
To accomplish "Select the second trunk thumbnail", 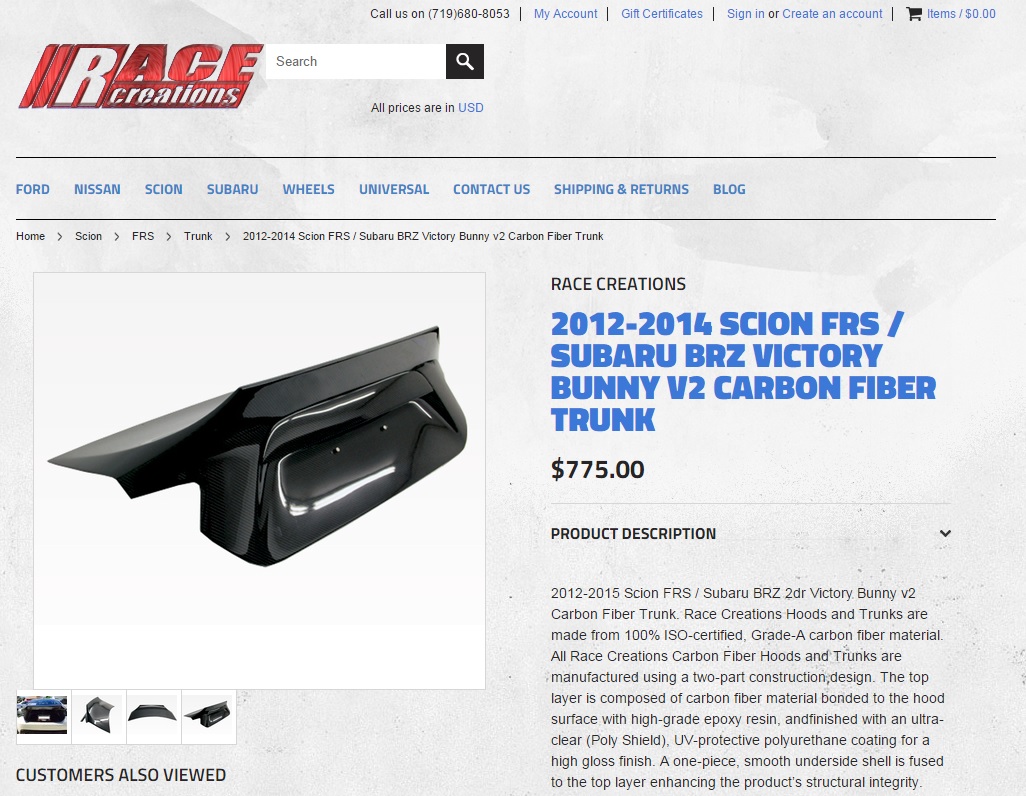I will click(98, 715).
